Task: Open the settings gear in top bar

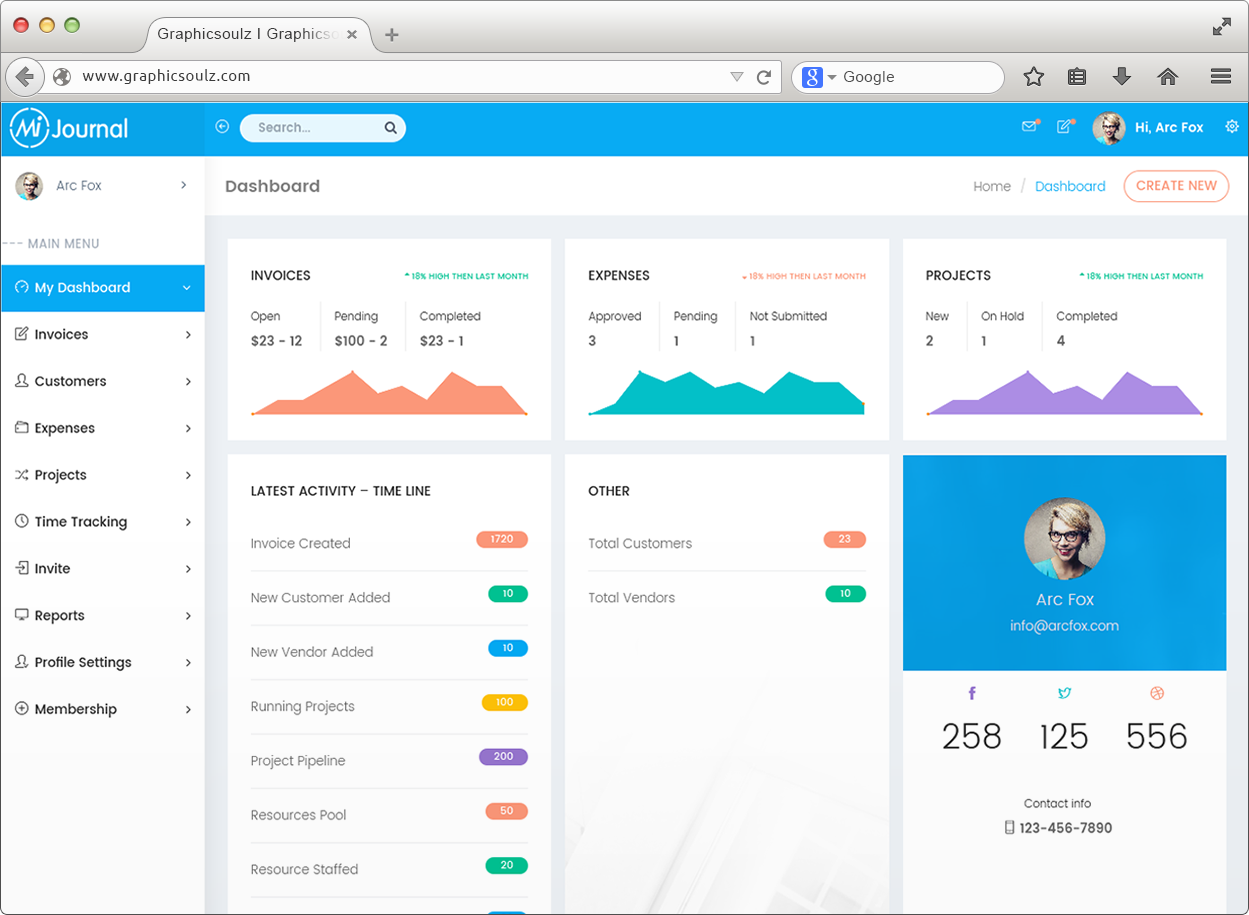Action: point(1231,127)
